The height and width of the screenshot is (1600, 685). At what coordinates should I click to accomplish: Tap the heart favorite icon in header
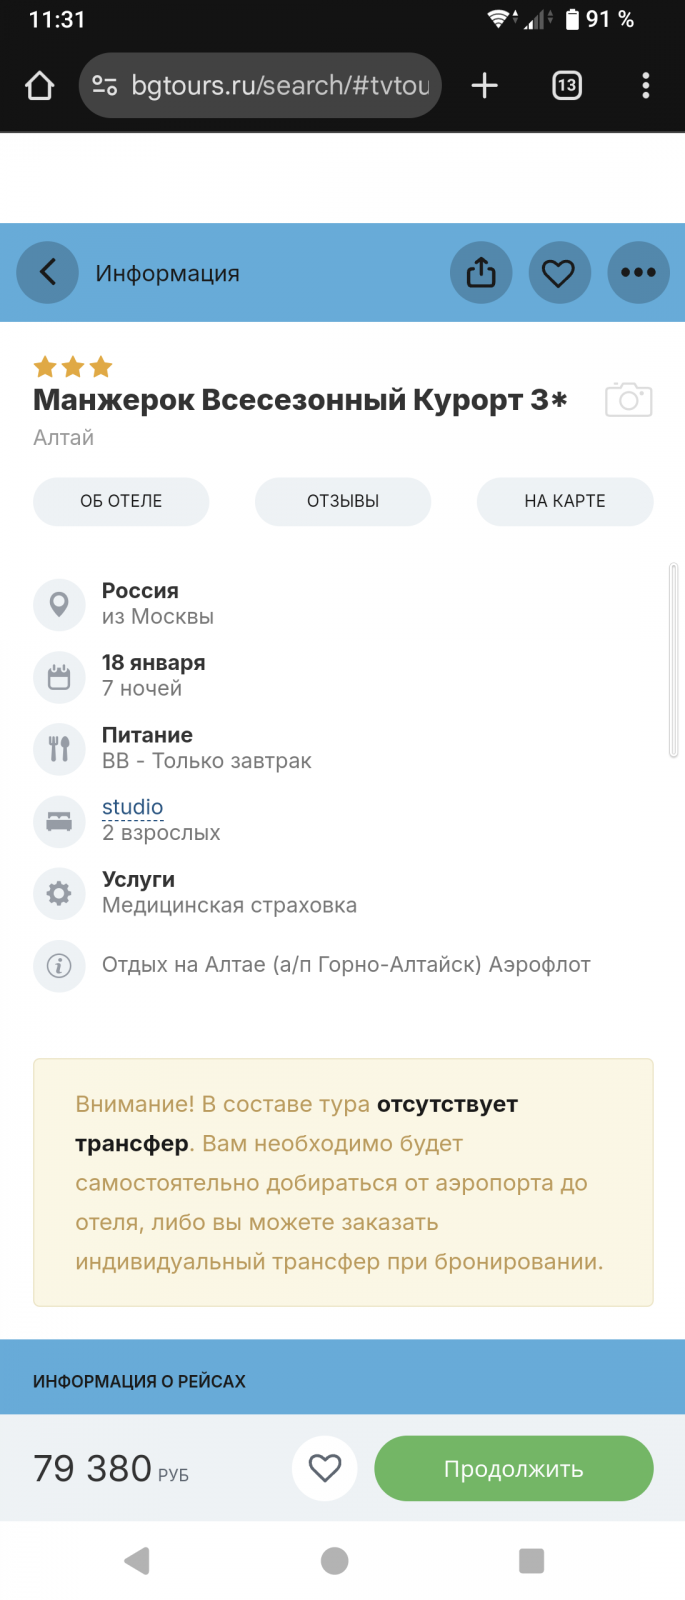coord(559,272)
